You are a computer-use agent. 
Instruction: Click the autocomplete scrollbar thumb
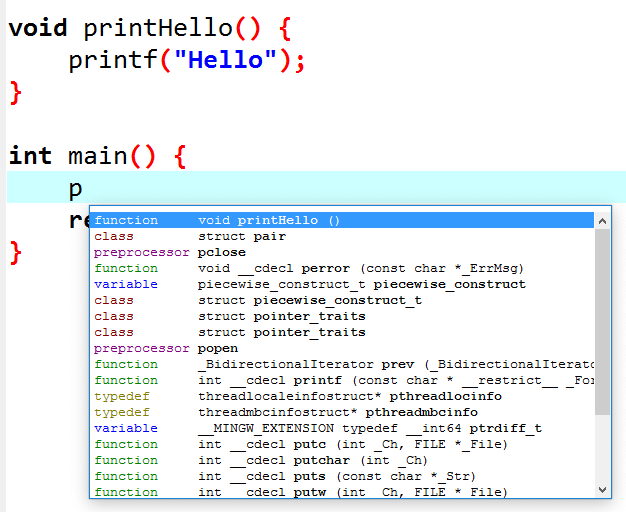click(x=602, y=321)
